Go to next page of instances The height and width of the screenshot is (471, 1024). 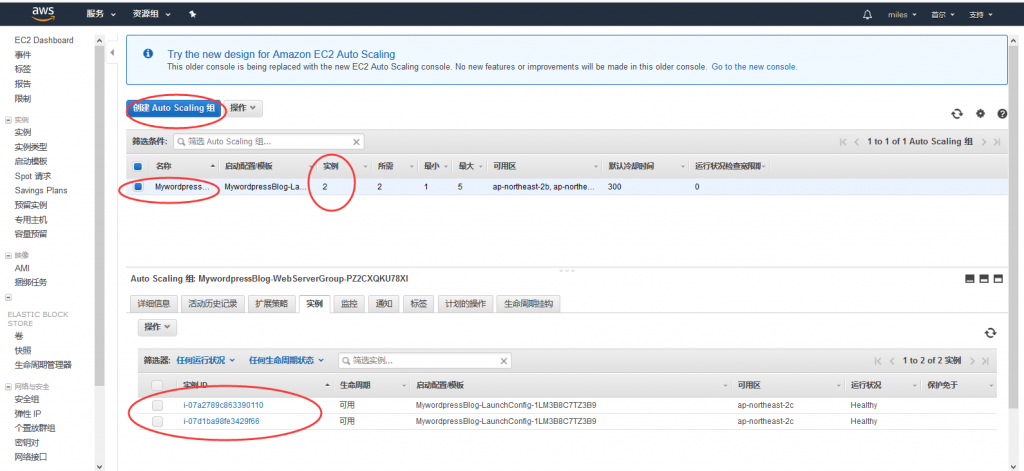click(x=972, y=361)
